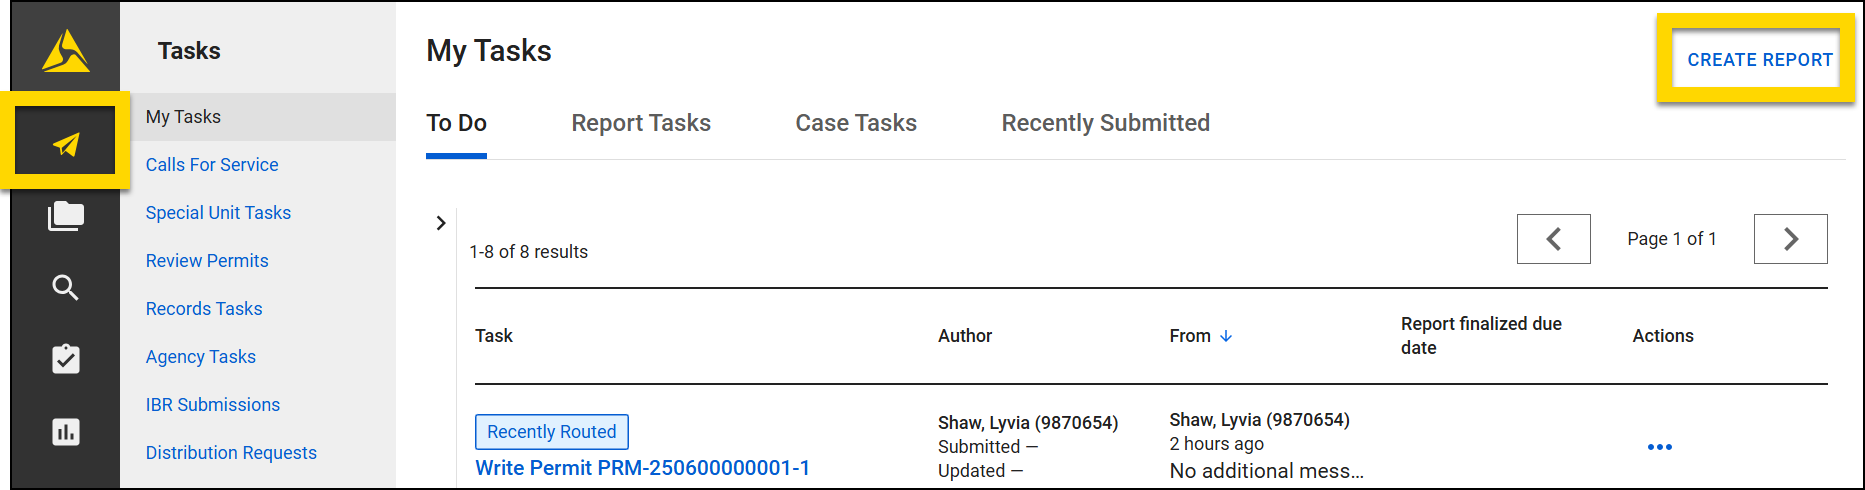
Task: Sort by the From column arrow
Action: [1226, 336]
